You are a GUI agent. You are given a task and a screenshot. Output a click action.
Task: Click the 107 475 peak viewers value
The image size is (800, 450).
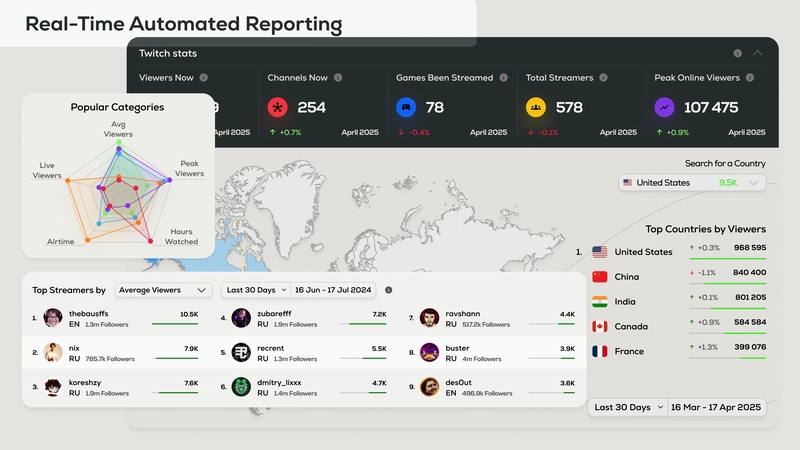(711, 107)
